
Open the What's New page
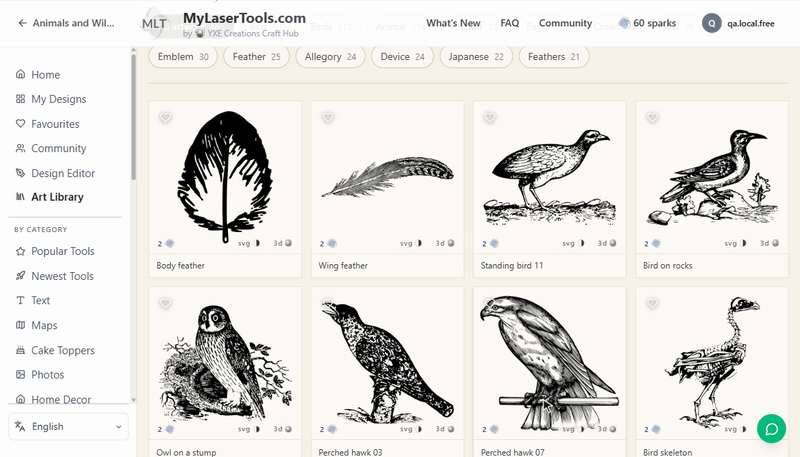pyautogui.click(x=453, y=23)
